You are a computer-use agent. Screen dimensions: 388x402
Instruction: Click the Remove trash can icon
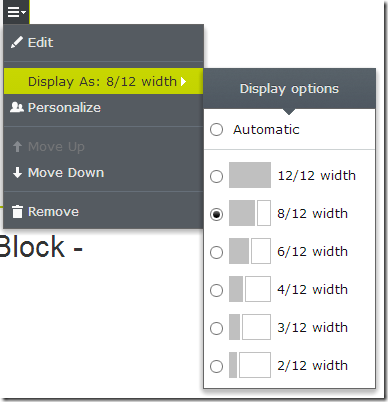coord(17,212)
